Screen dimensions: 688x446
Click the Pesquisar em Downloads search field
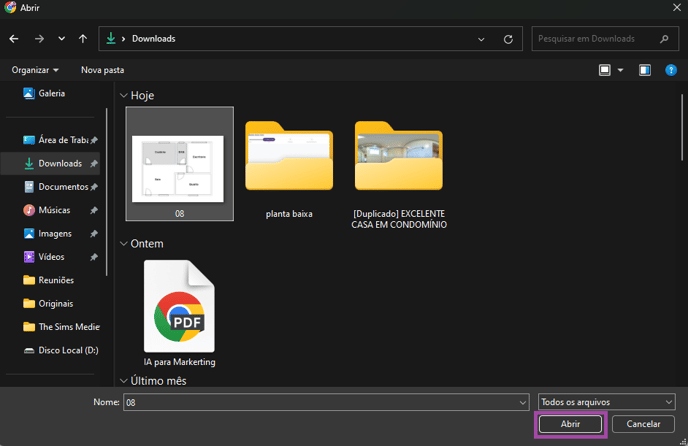click(x=596, y=39)
